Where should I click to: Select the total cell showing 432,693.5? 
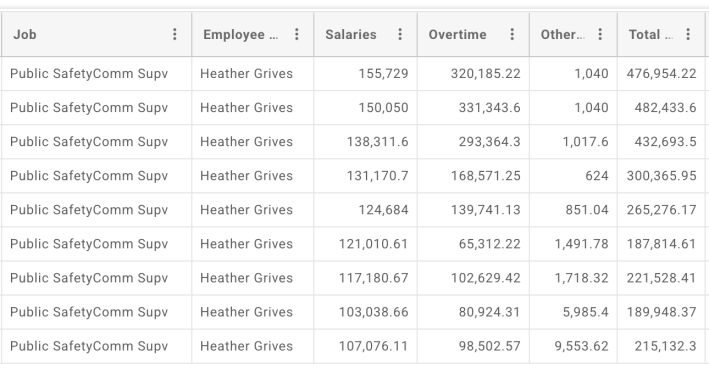(x=661, y=142)
